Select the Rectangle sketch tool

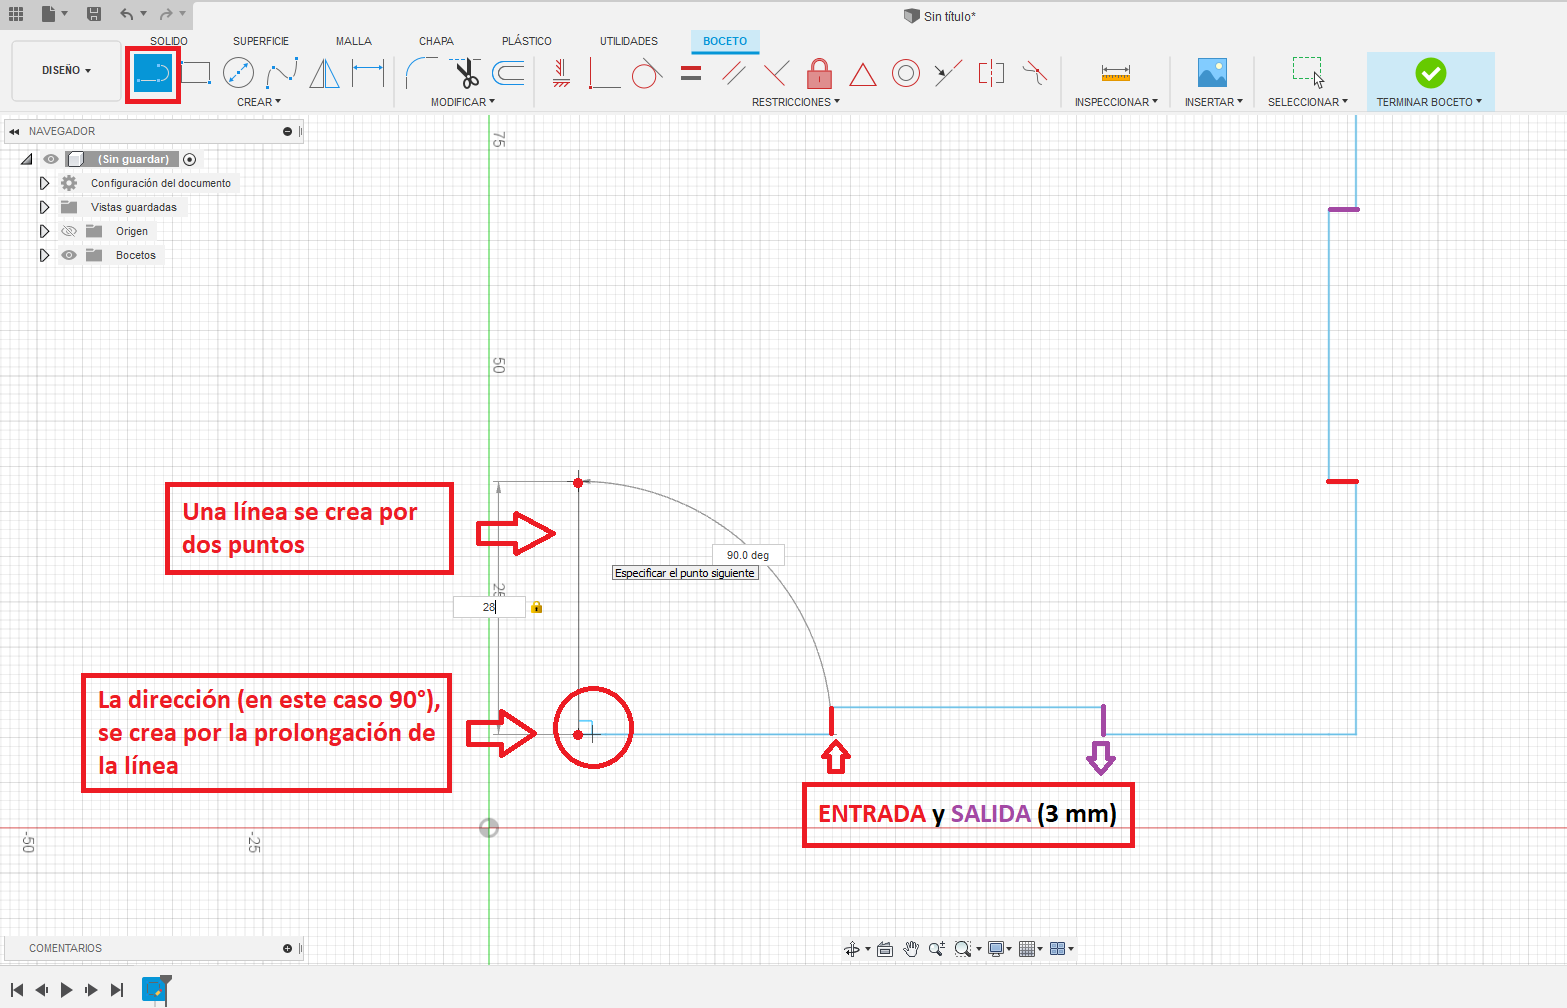coord(195,73)
